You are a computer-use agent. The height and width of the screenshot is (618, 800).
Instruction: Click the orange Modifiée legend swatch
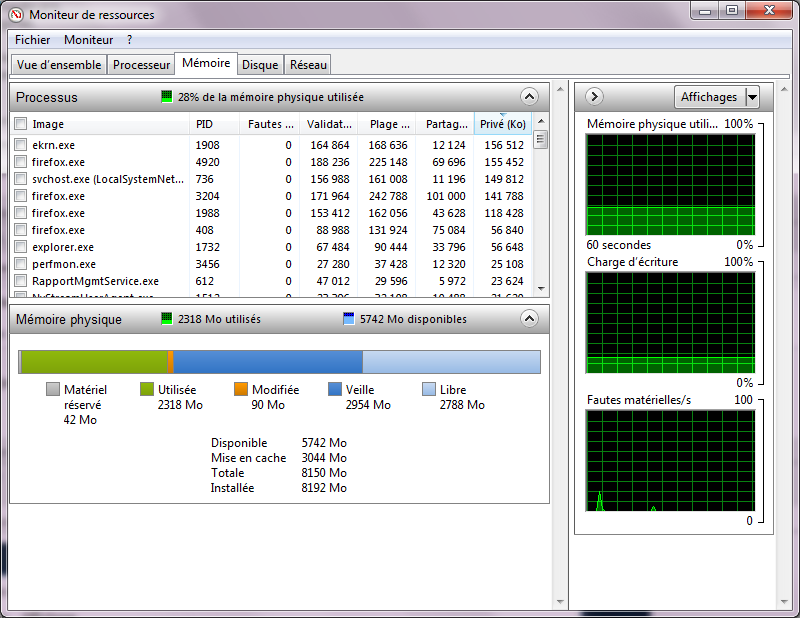point(241,389)
